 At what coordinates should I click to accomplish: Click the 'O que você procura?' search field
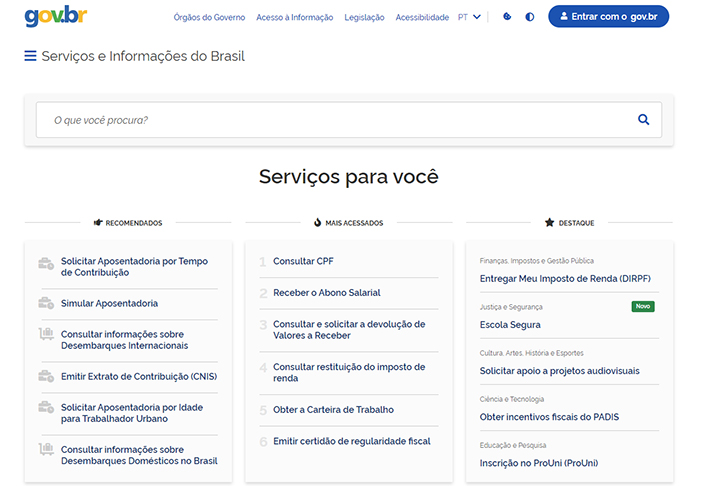coord(330,120)
